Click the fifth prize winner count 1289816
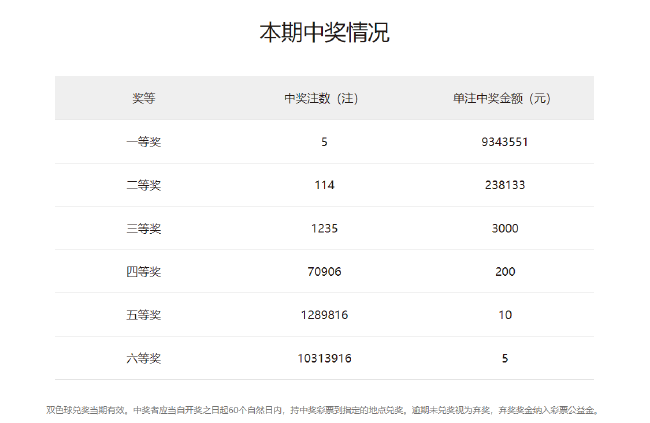 pyautogui.click(x=324, y=315)
